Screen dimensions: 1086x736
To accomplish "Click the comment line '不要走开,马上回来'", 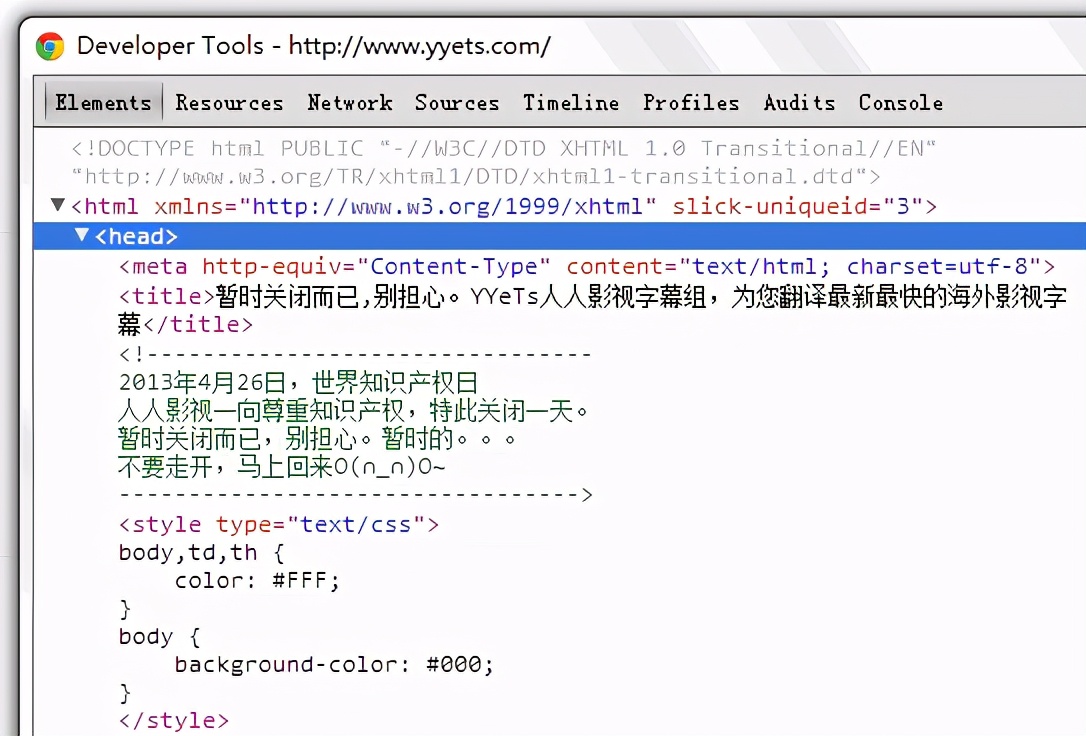I will (281, 467).
